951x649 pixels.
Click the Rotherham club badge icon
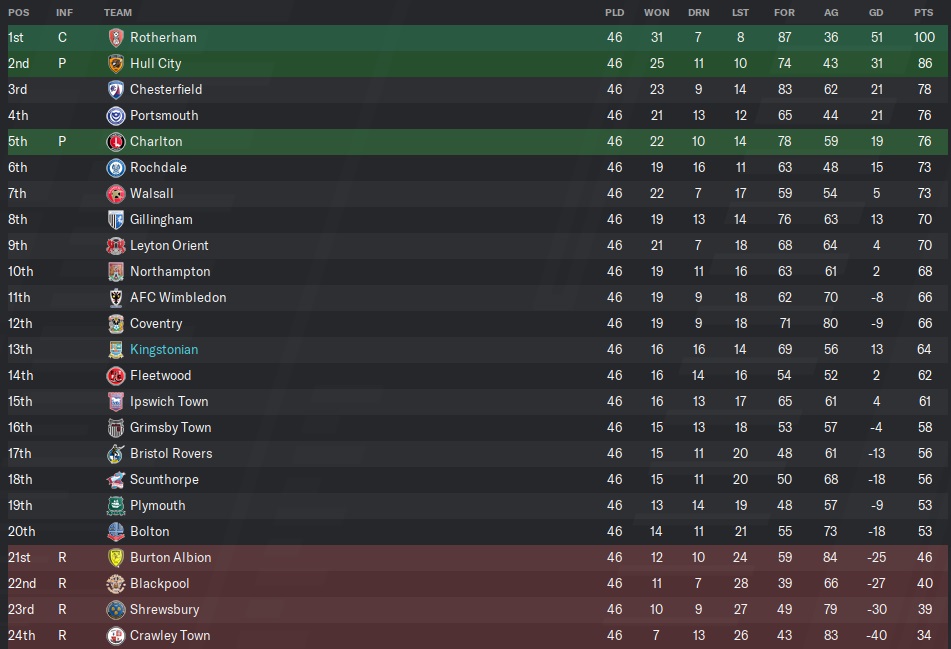[115, 37]
